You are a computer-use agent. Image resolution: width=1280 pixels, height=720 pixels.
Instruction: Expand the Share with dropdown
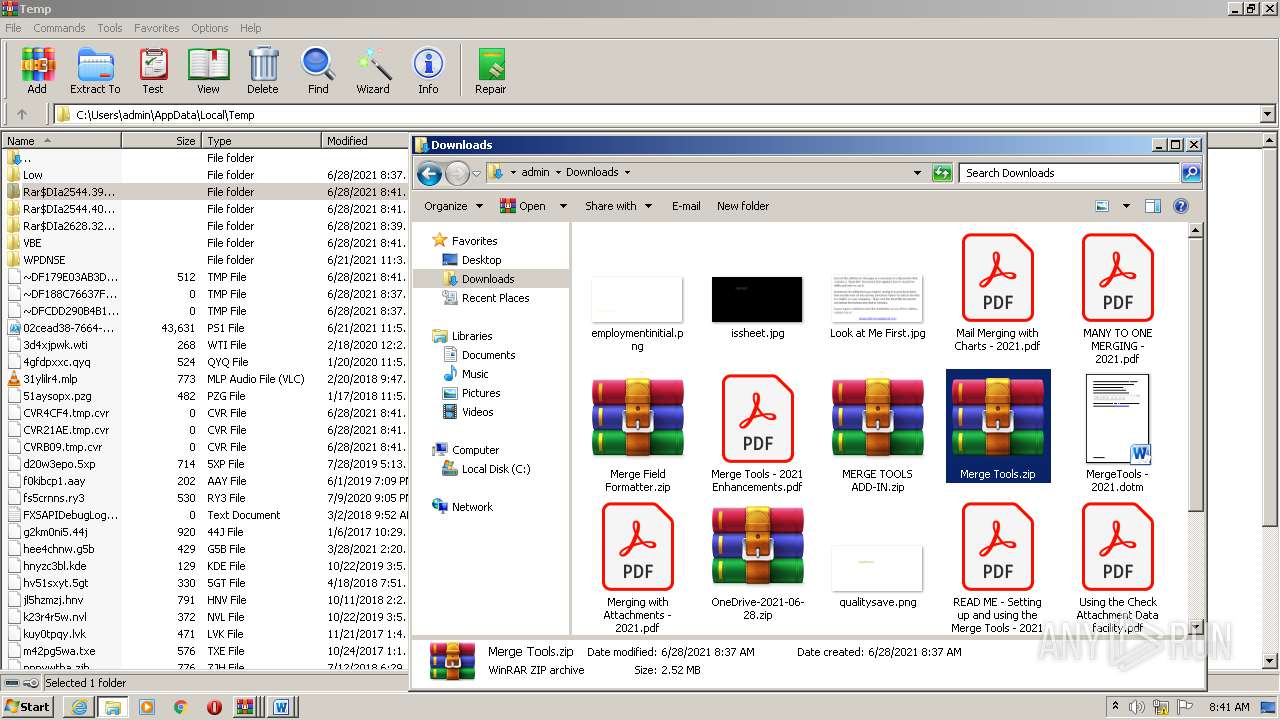[x=618, y=206]
